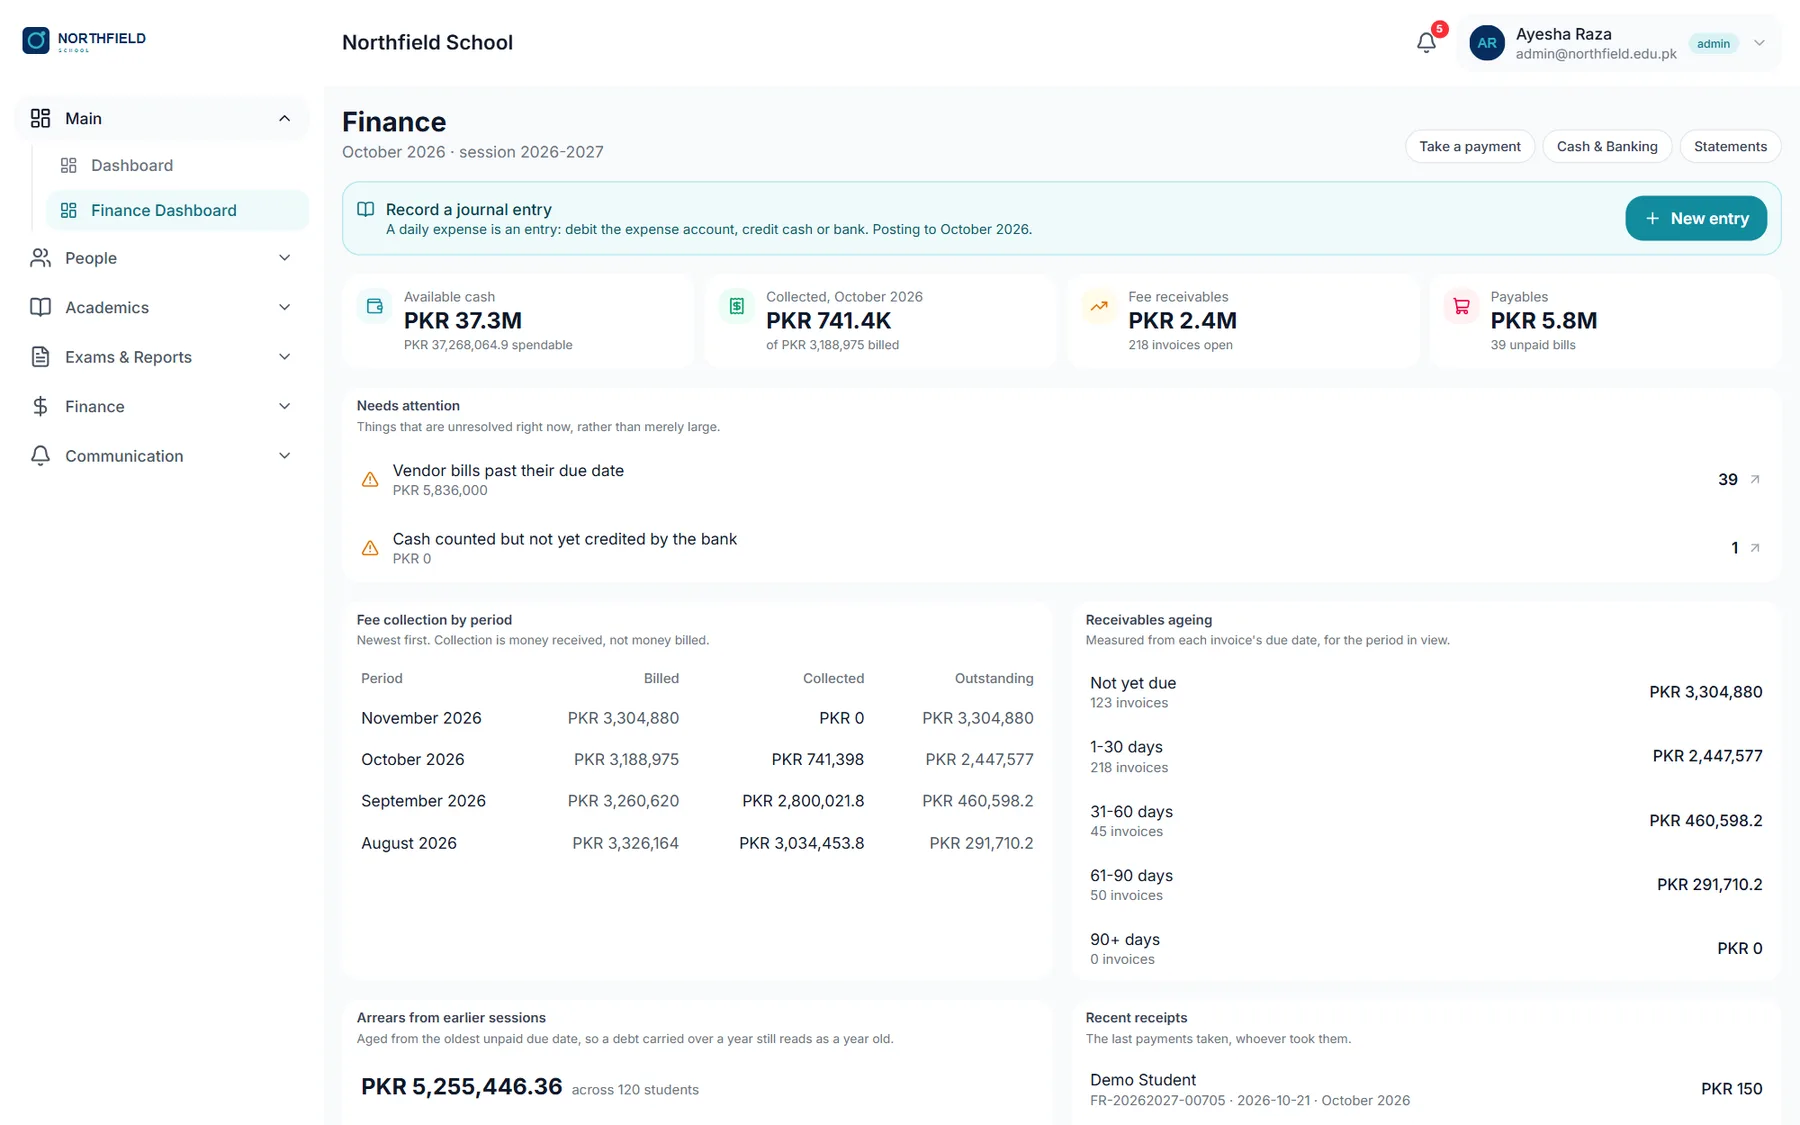Select Finance Dashboard in the sidebar

tap(177, 210)
